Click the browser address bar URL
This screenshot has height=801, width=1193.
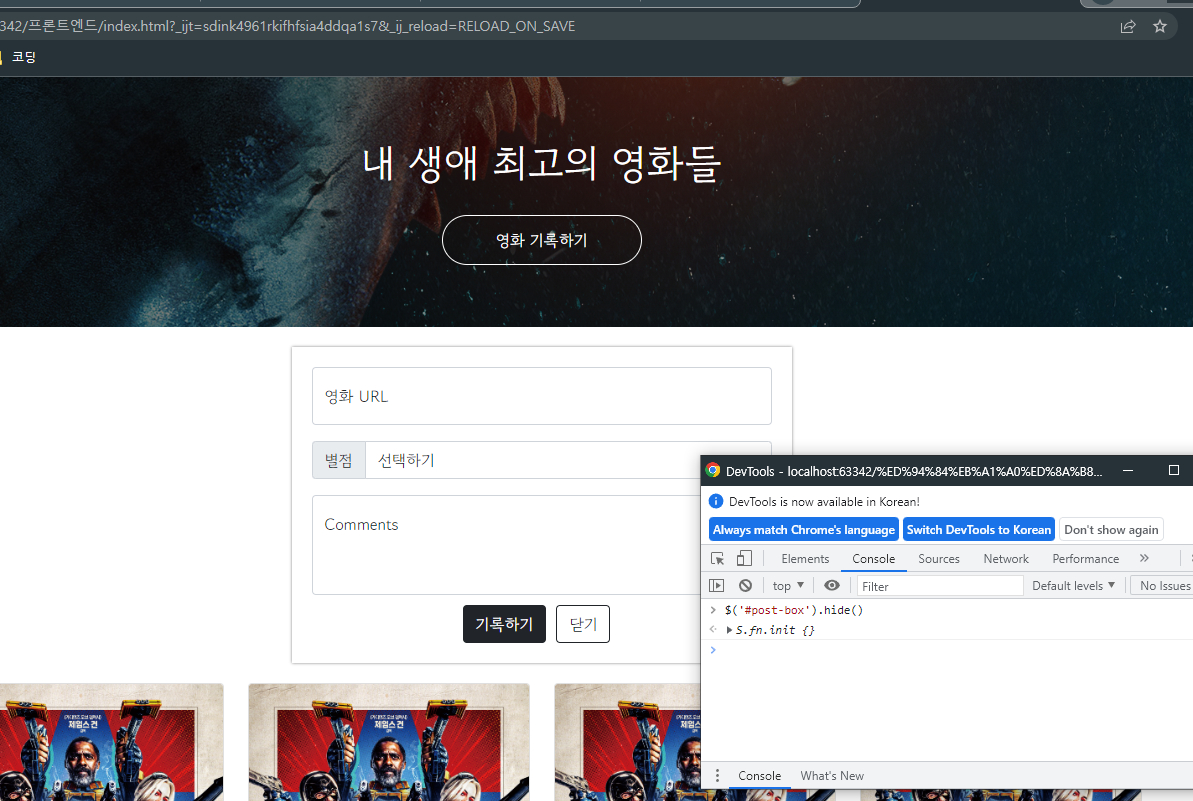(288, 27)
